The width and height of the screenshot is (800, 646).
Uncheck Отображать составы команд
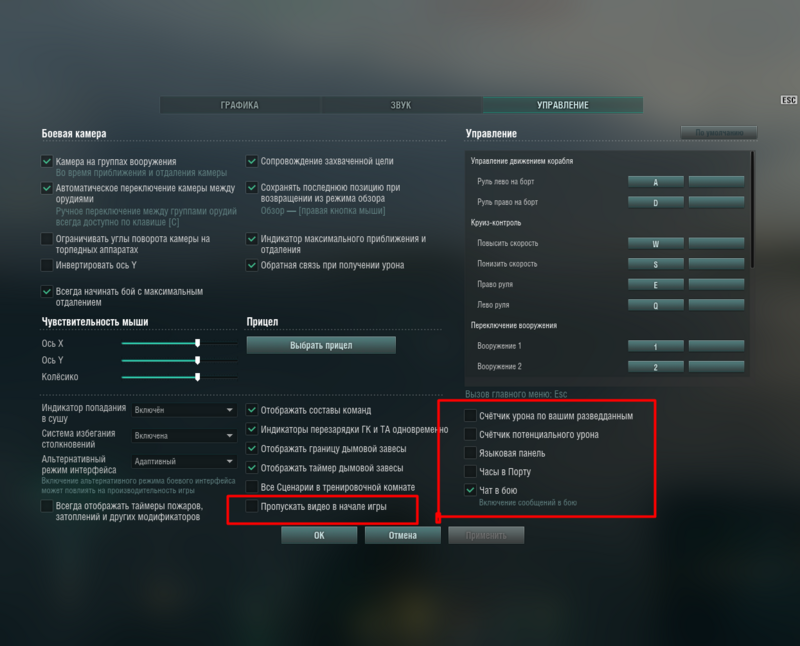(x=253, y=410)
